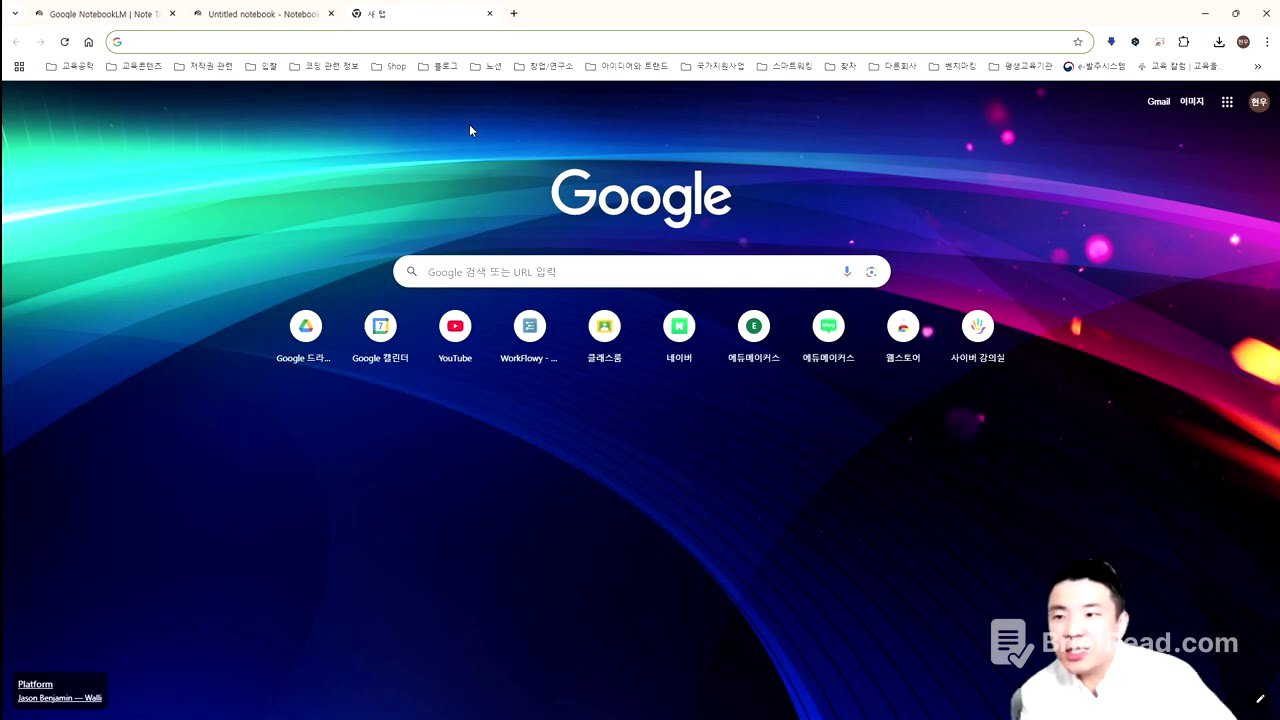Close the Google NotebookLM tab
1280x720 pixels.
(173, 14)
